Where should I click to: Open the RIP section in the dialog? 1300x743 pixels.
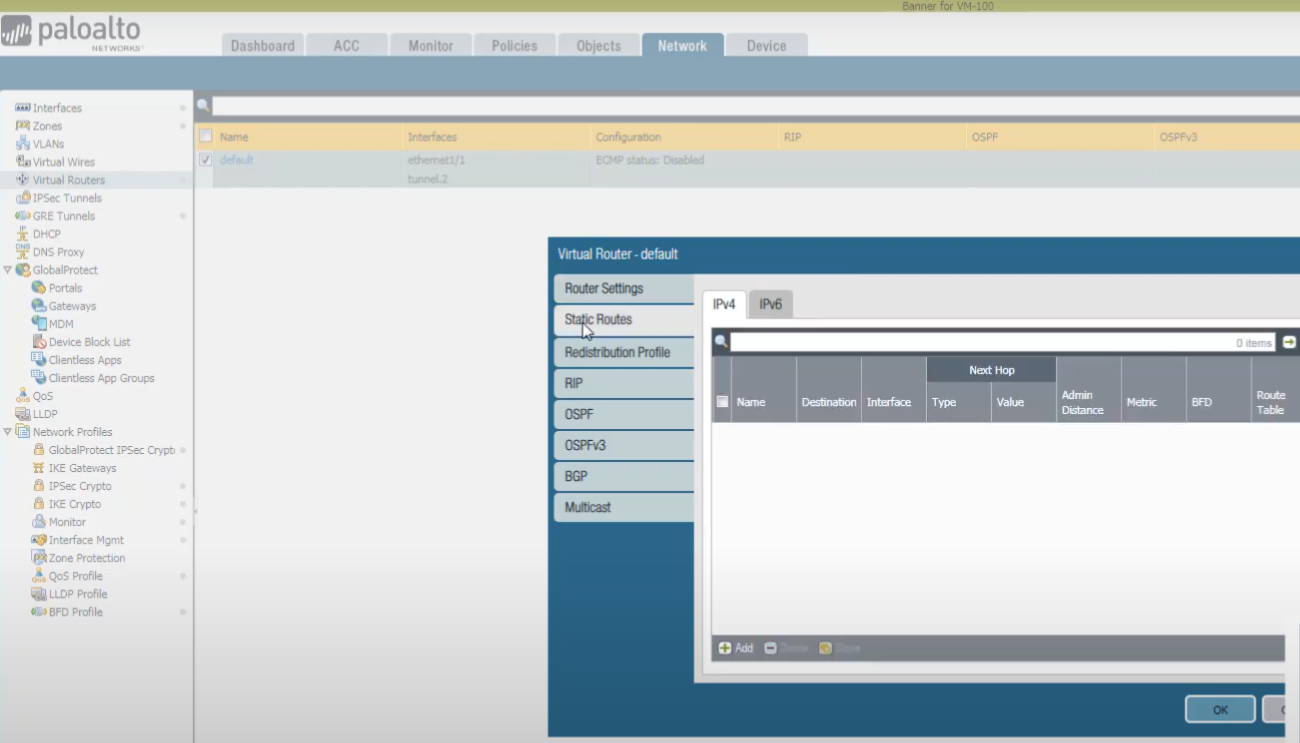(623, 383)
